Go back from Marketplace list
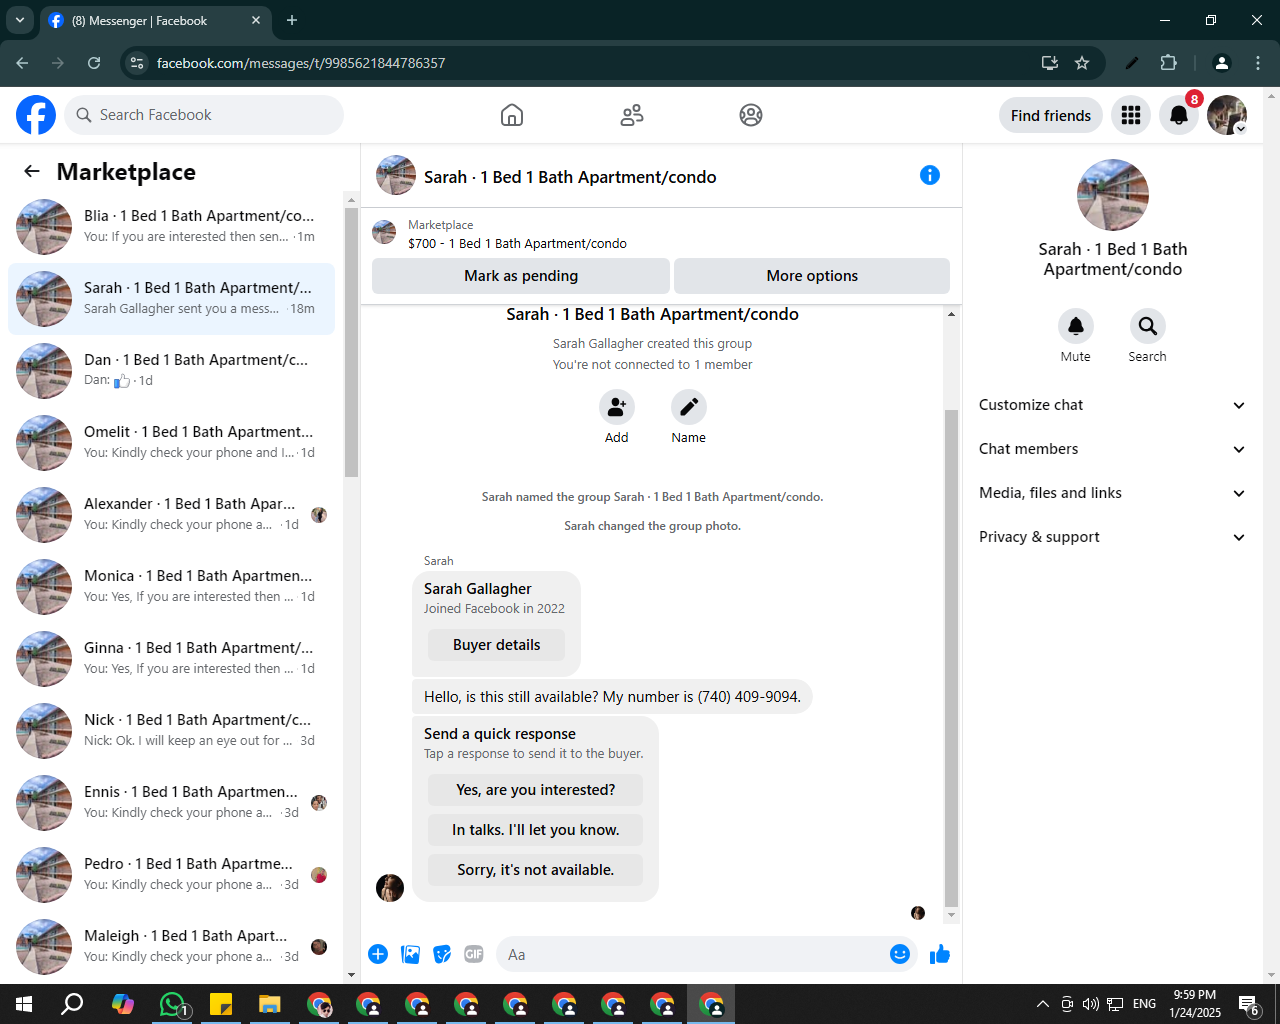 point(32,171)
